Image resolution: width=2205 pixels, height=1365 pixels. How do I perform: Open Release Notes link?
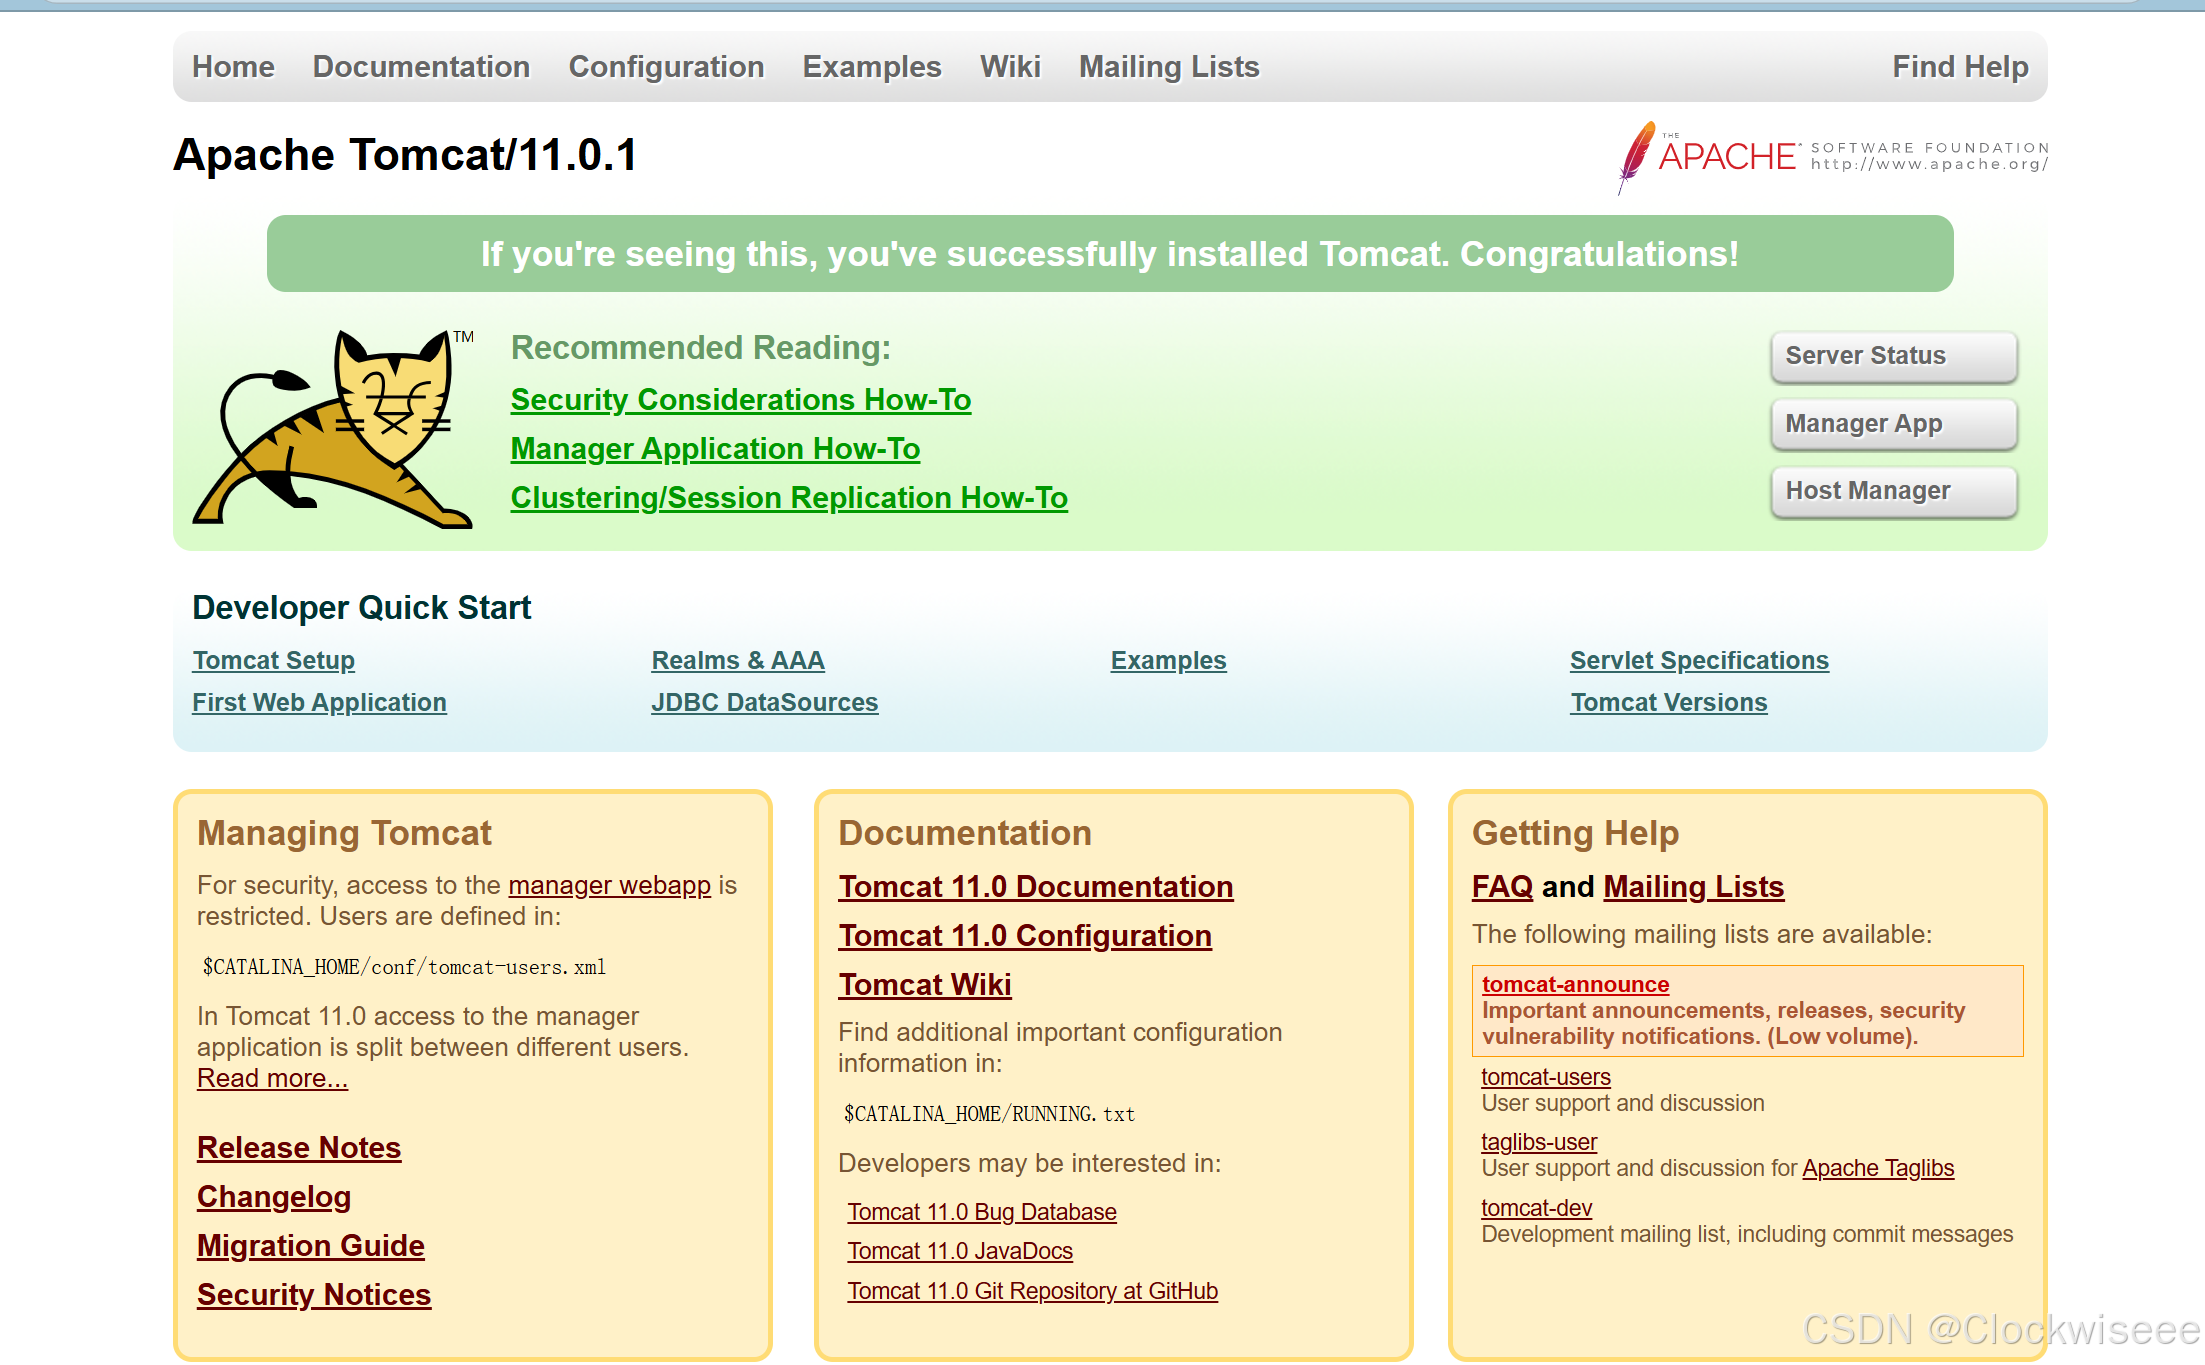point(298,1147)
